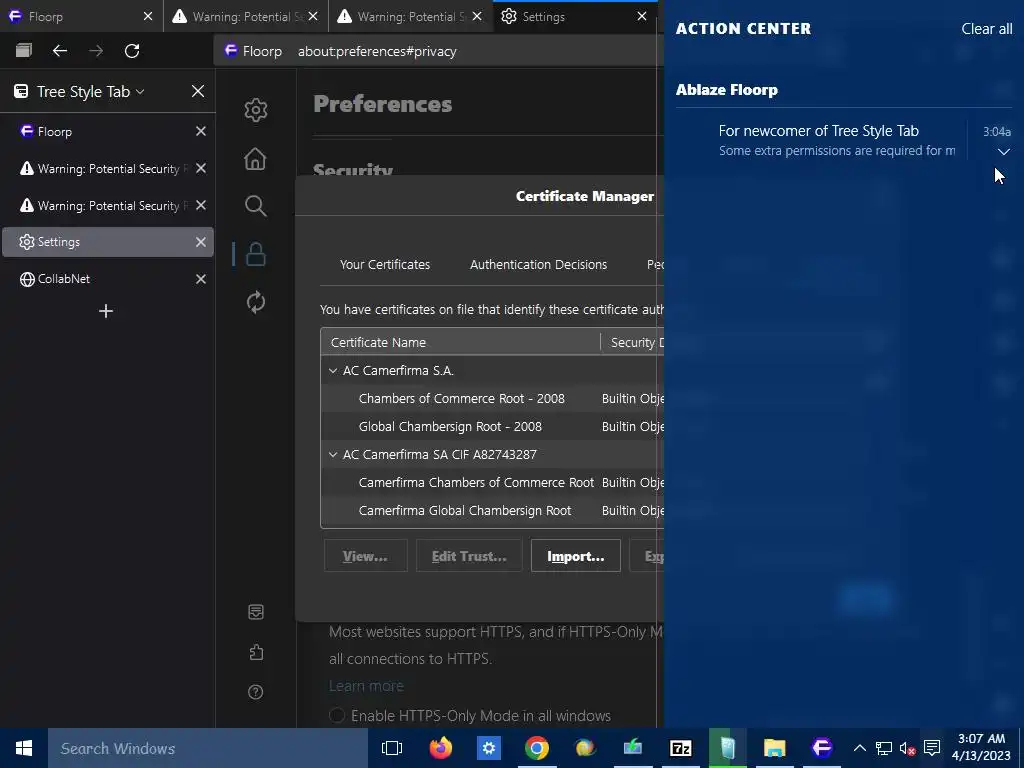Close Settings tab in the top tab strip
This screenshot has width=1024, height=768.
pos(642,16)
